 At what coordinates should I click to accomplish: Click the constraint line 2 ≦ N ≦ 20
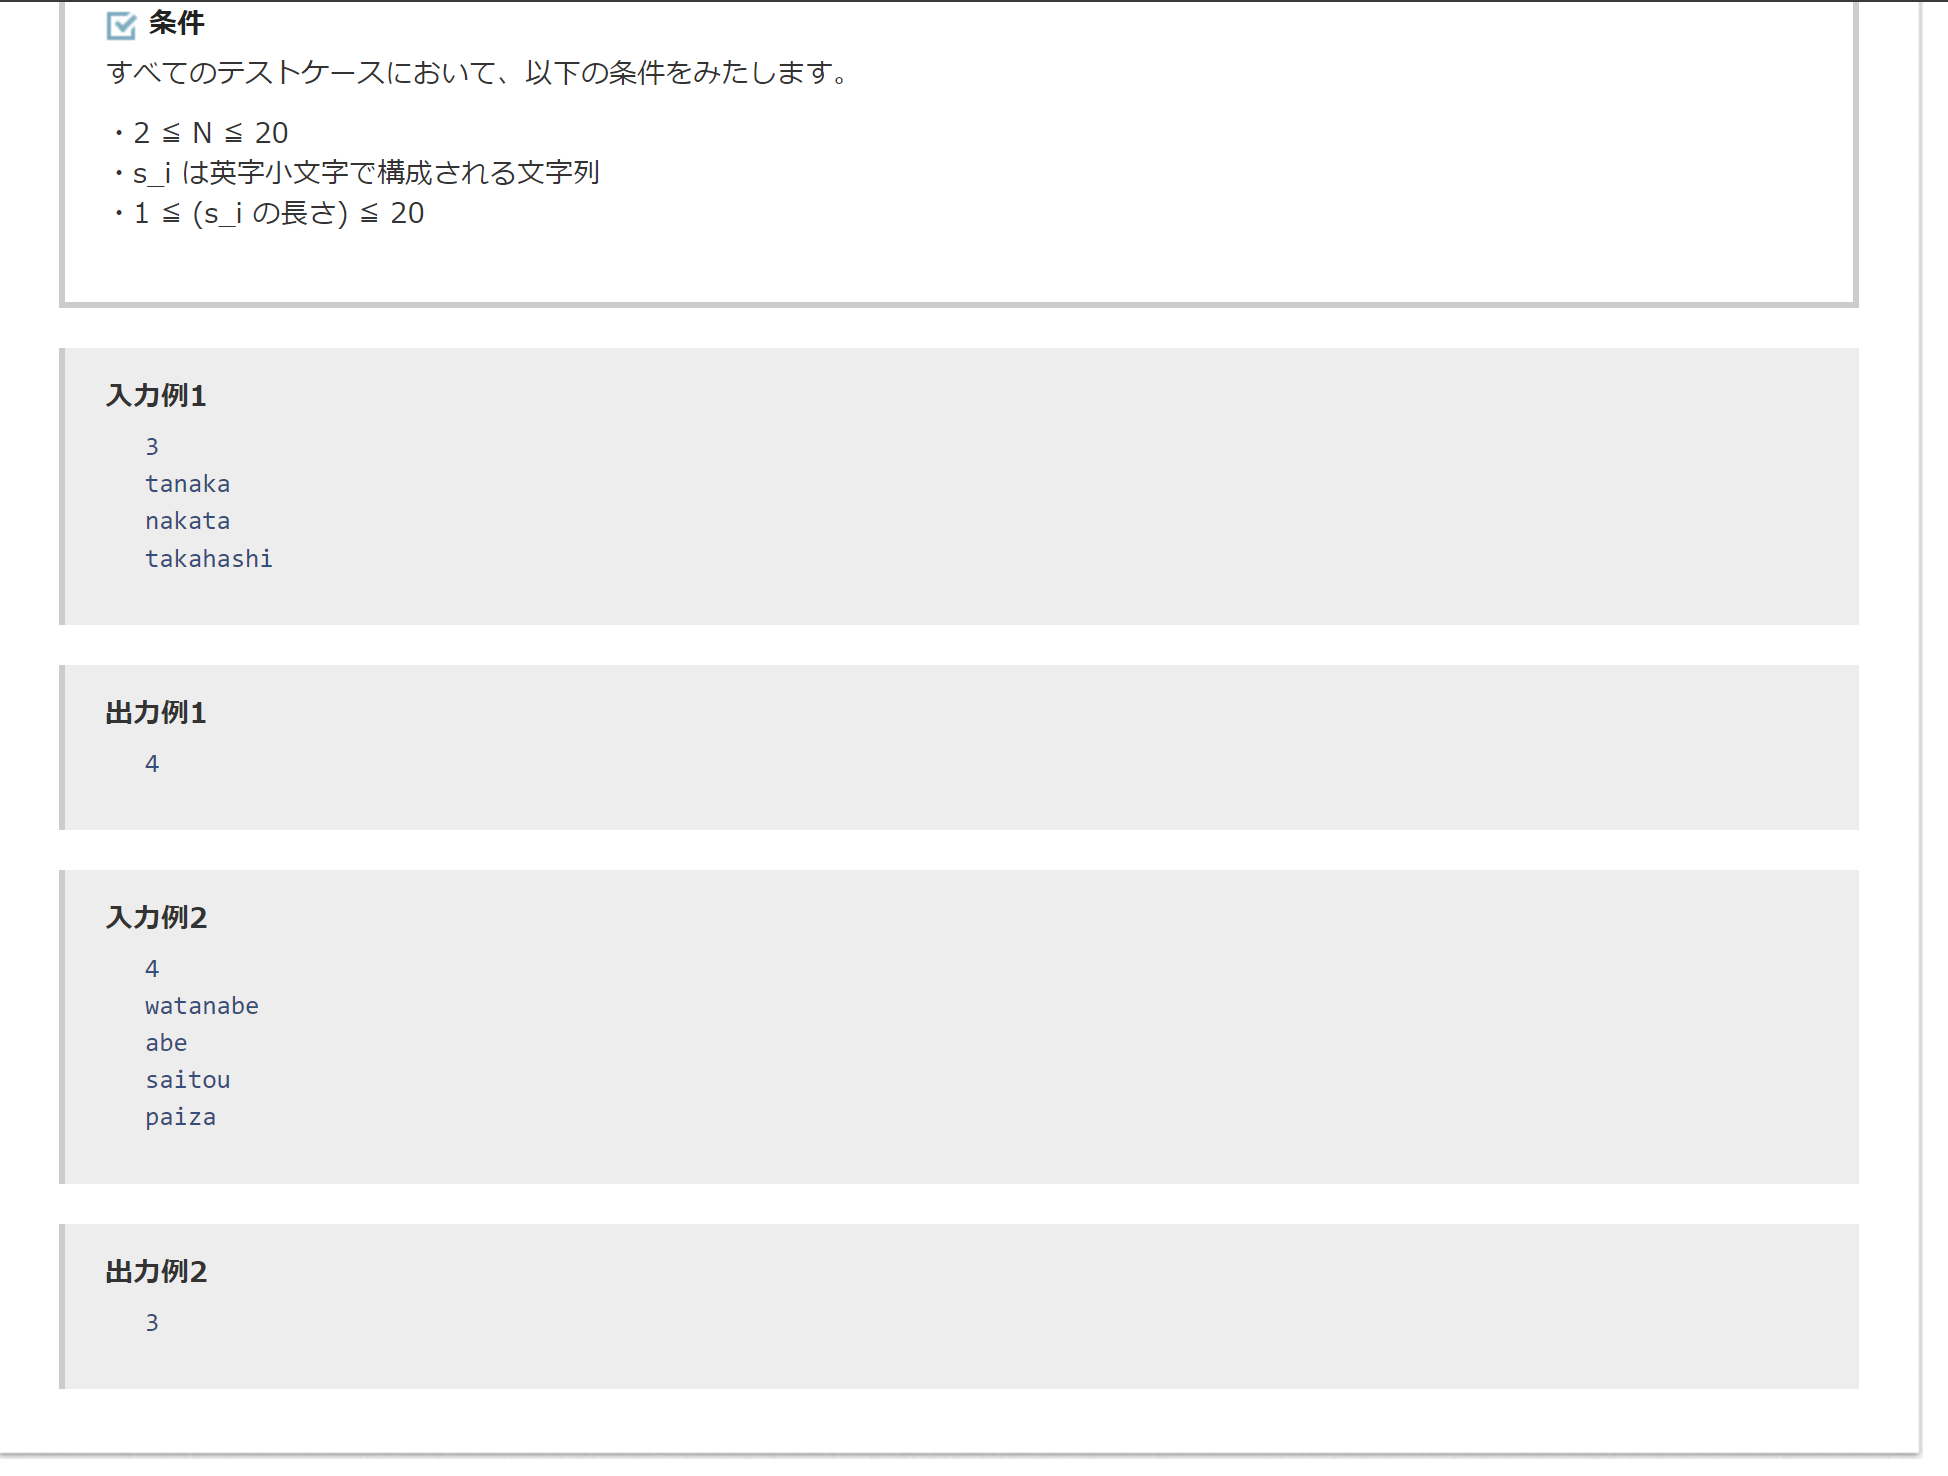(x=210, y=133)
